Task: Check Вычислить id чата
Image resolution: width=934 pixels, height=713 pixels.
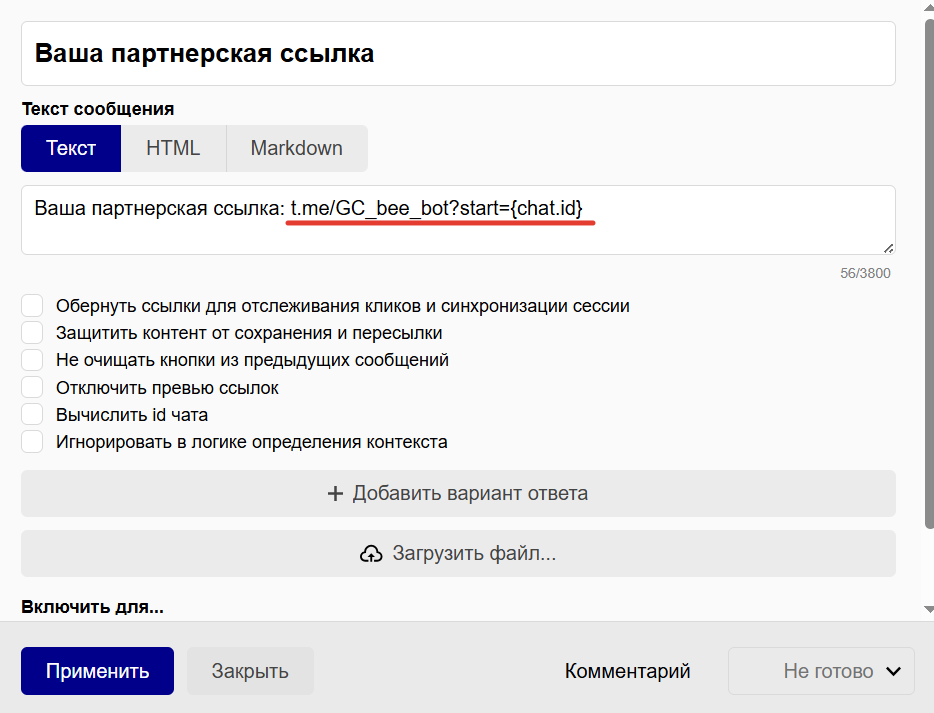Action: (31, 414)
